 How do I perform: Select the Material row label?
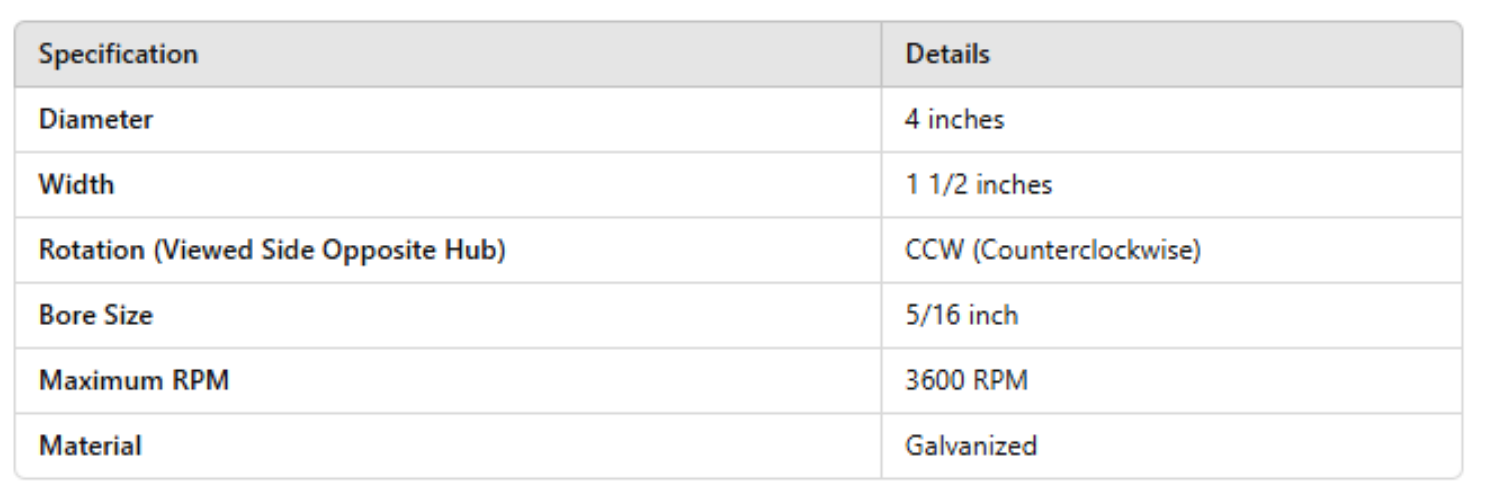click(x=90, y=446)
